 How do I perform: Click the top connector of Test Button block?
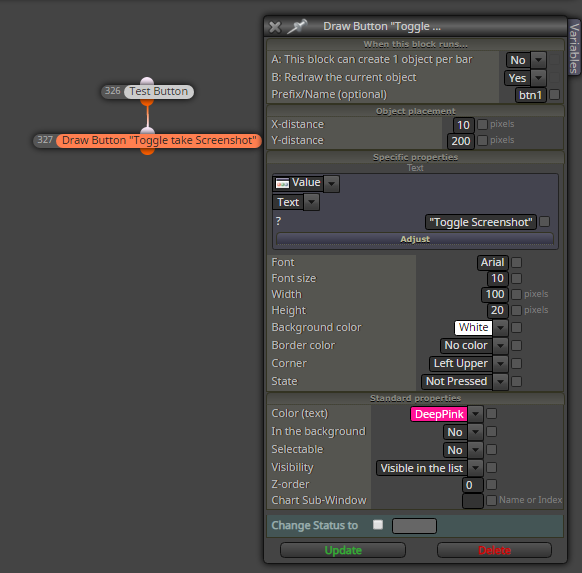tap(147, 81)
